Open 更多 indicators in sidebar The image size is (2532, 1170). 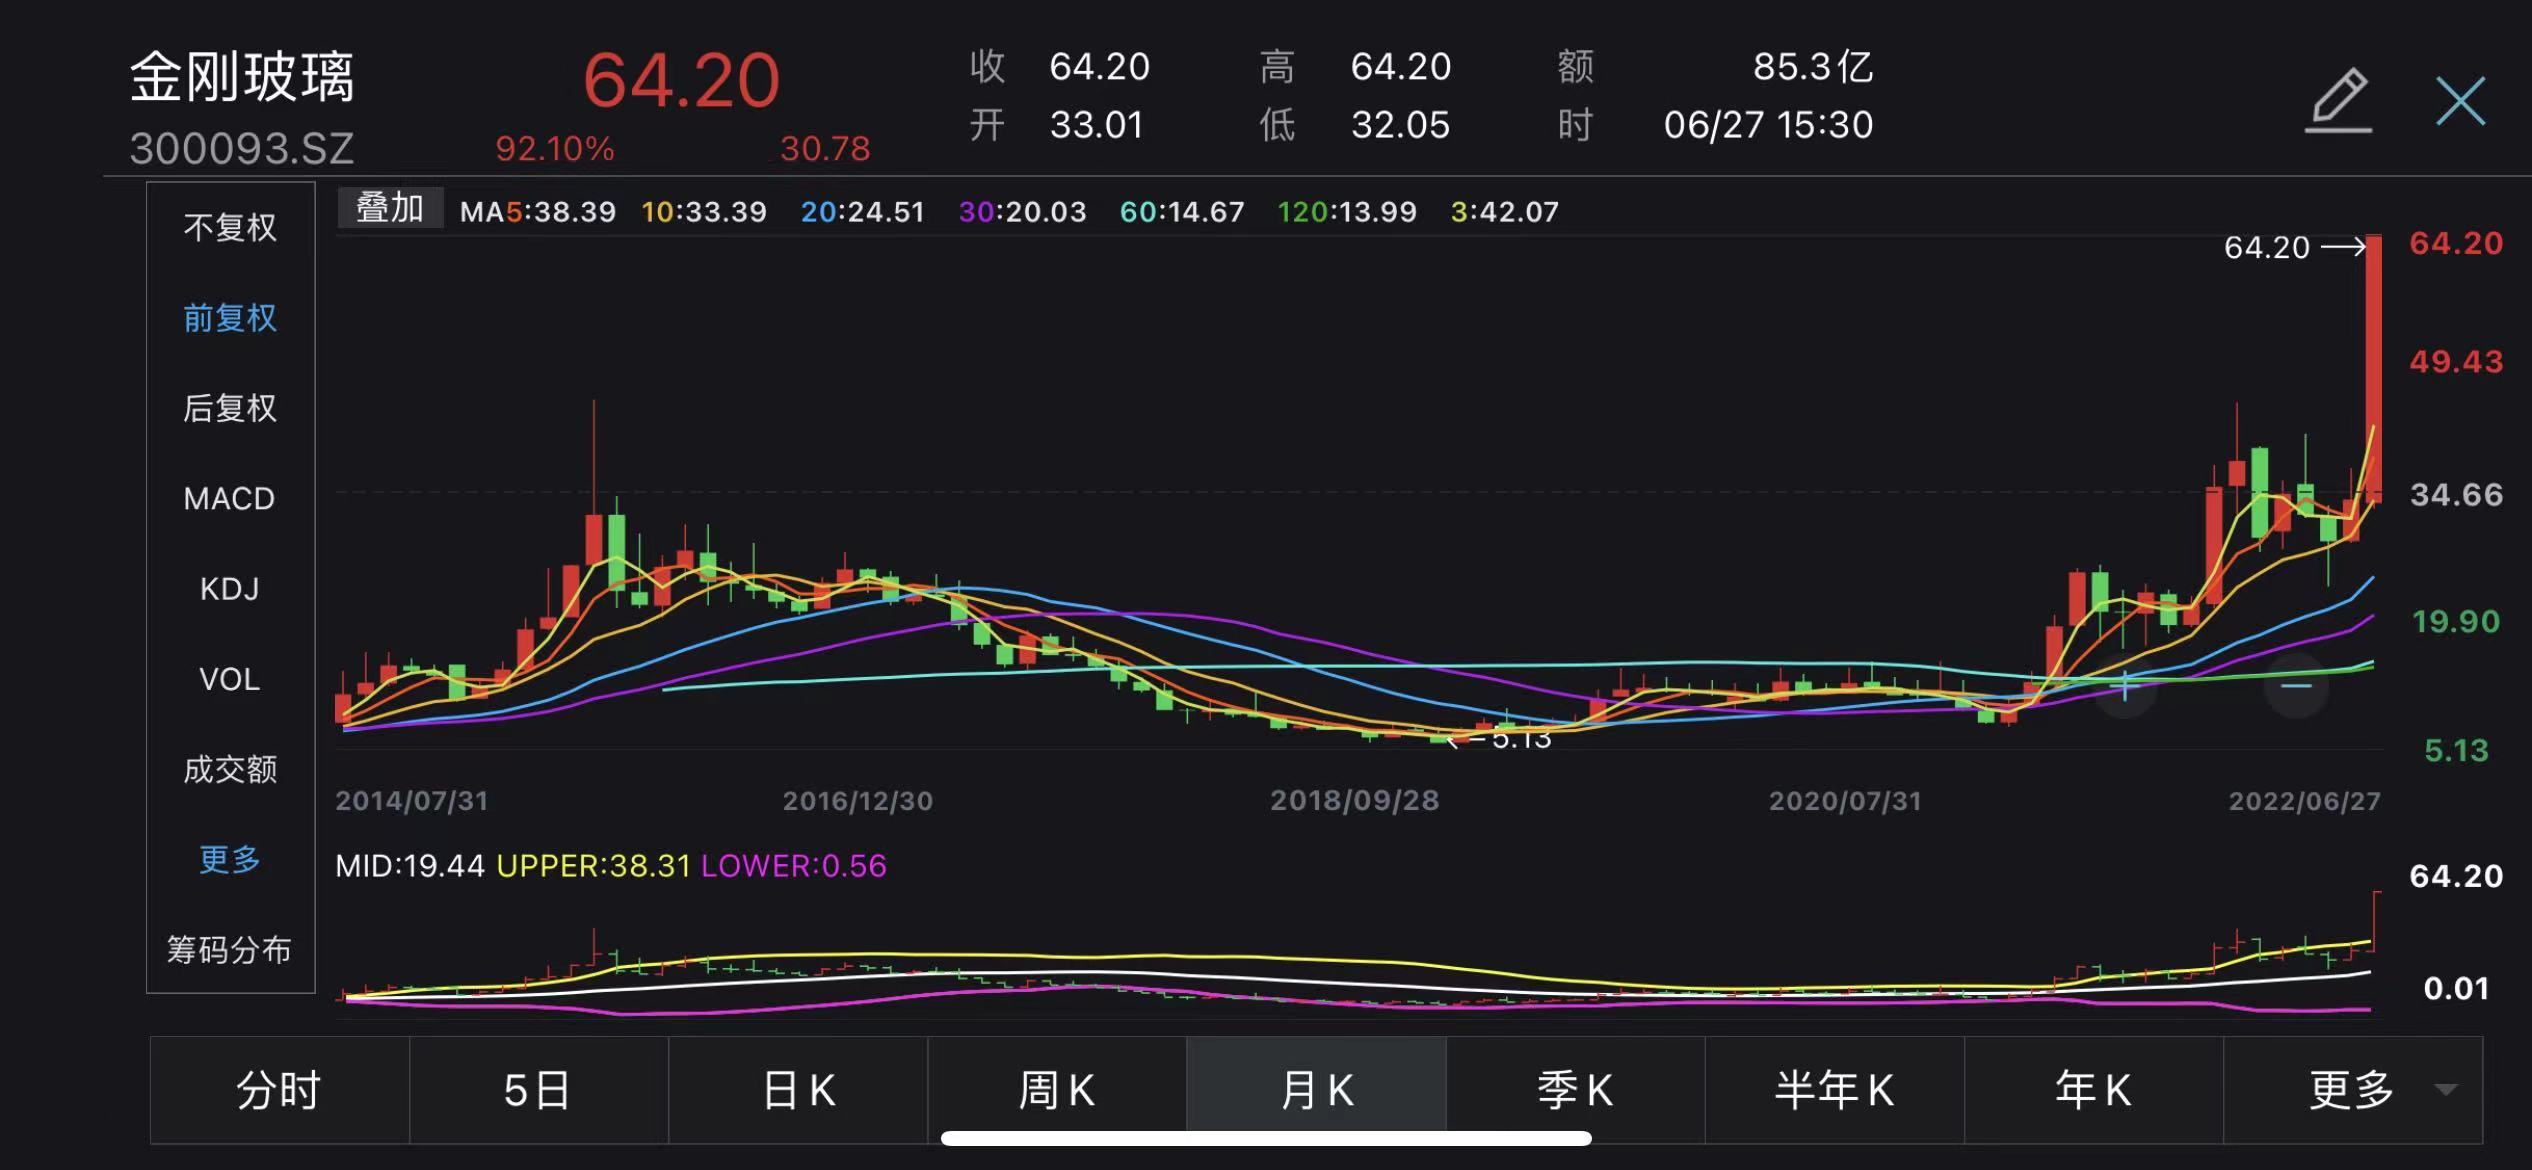230,859
